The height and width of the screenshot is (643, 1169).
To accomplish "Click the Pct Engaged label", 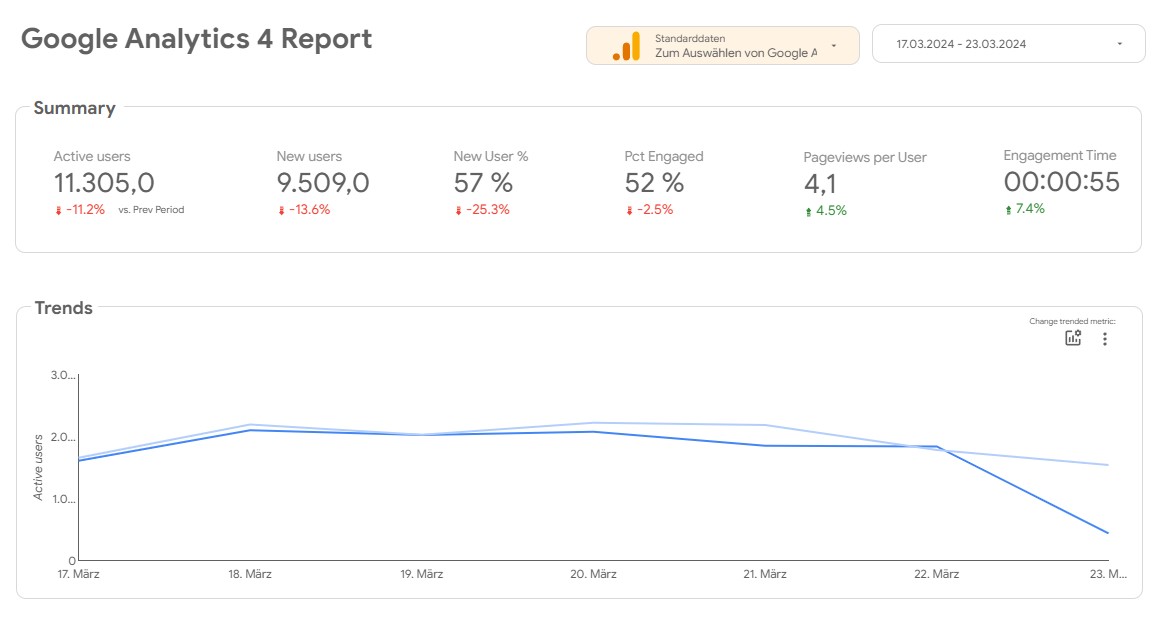I will [x=664, y=157].
